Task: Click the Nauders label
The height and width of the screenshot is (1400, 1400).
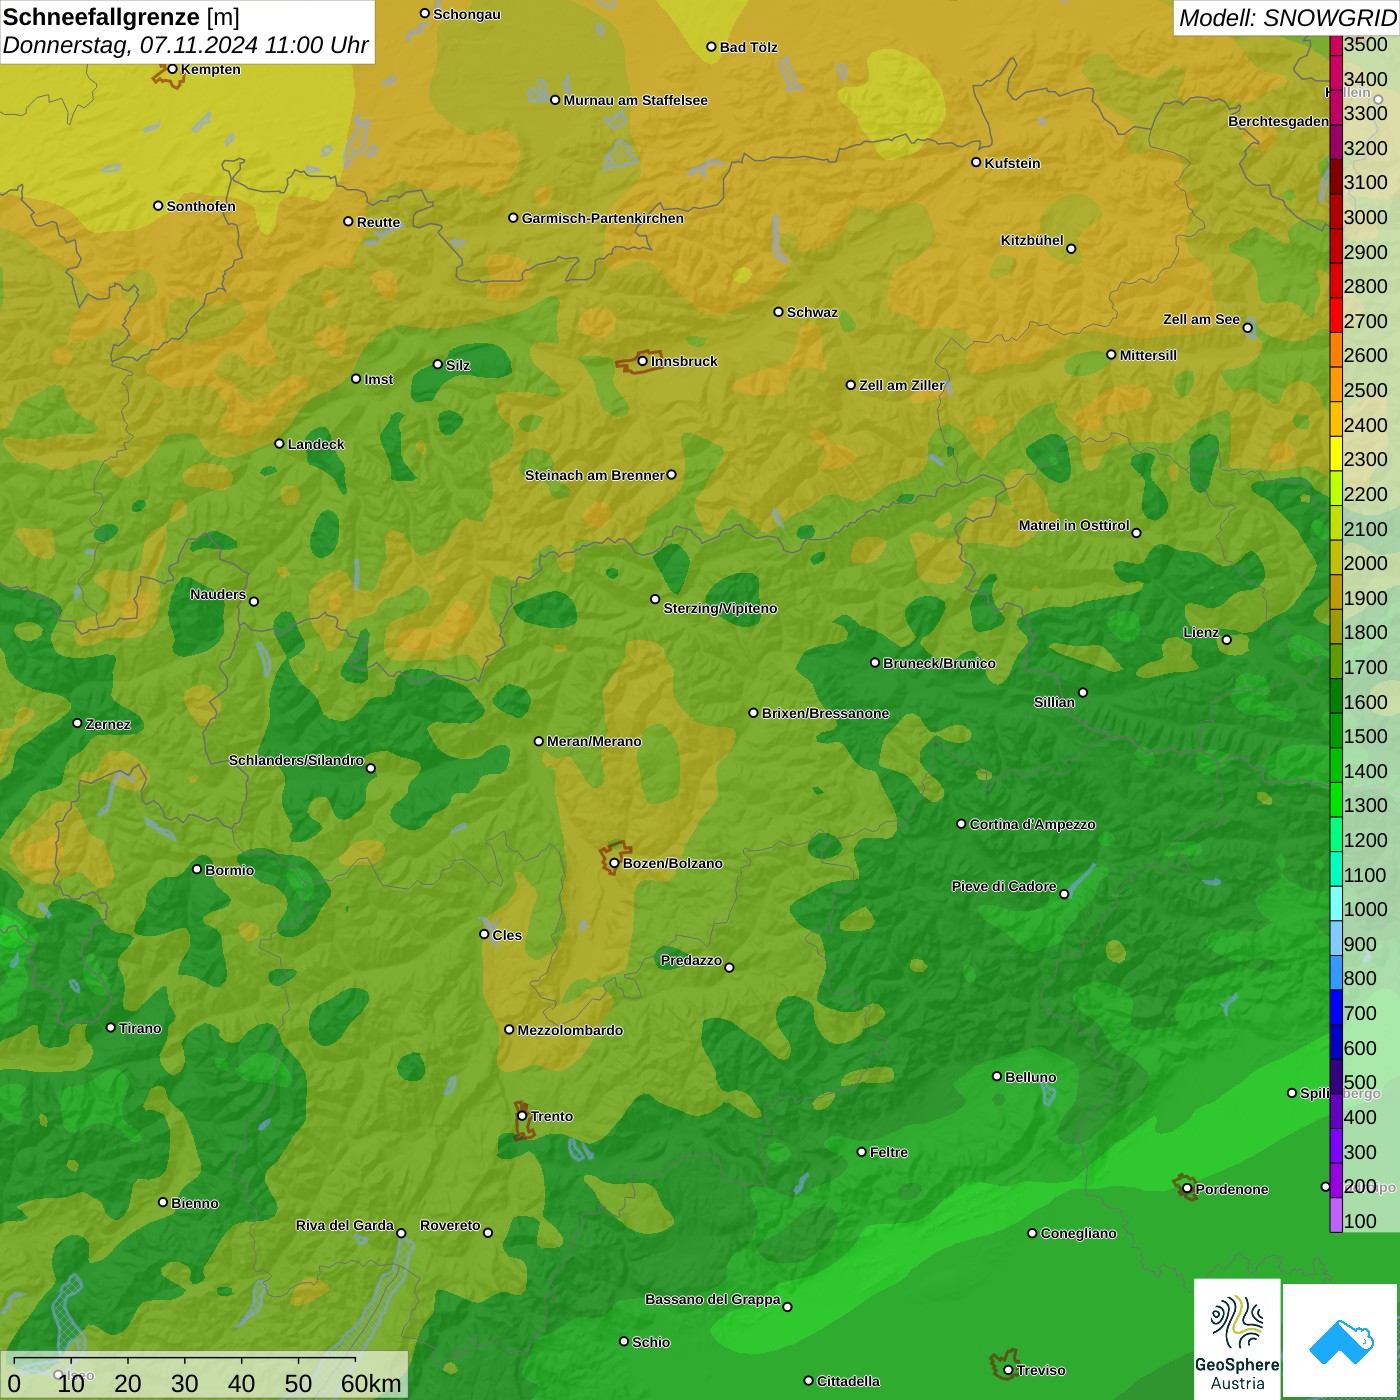Action: (x=218, y=594)
